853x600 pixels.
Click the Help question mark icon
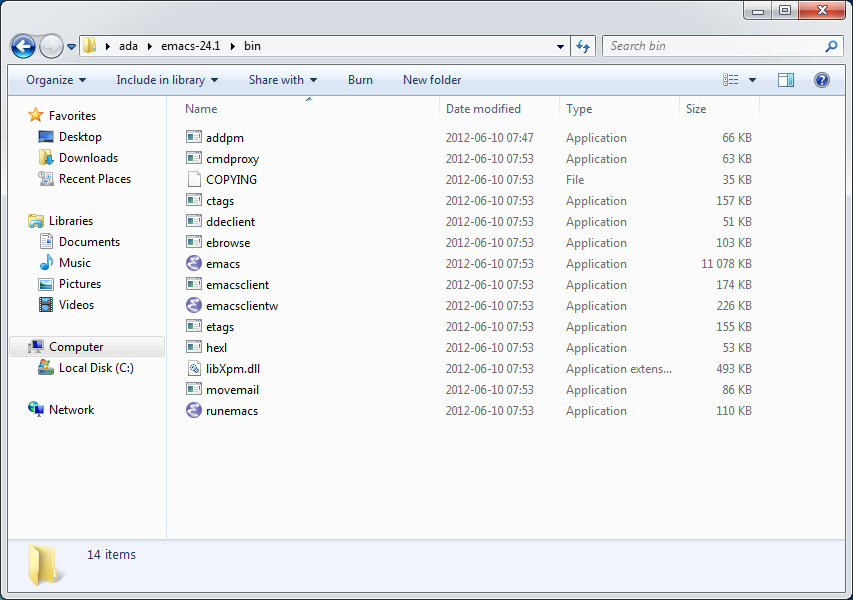[x=821, y=80]
